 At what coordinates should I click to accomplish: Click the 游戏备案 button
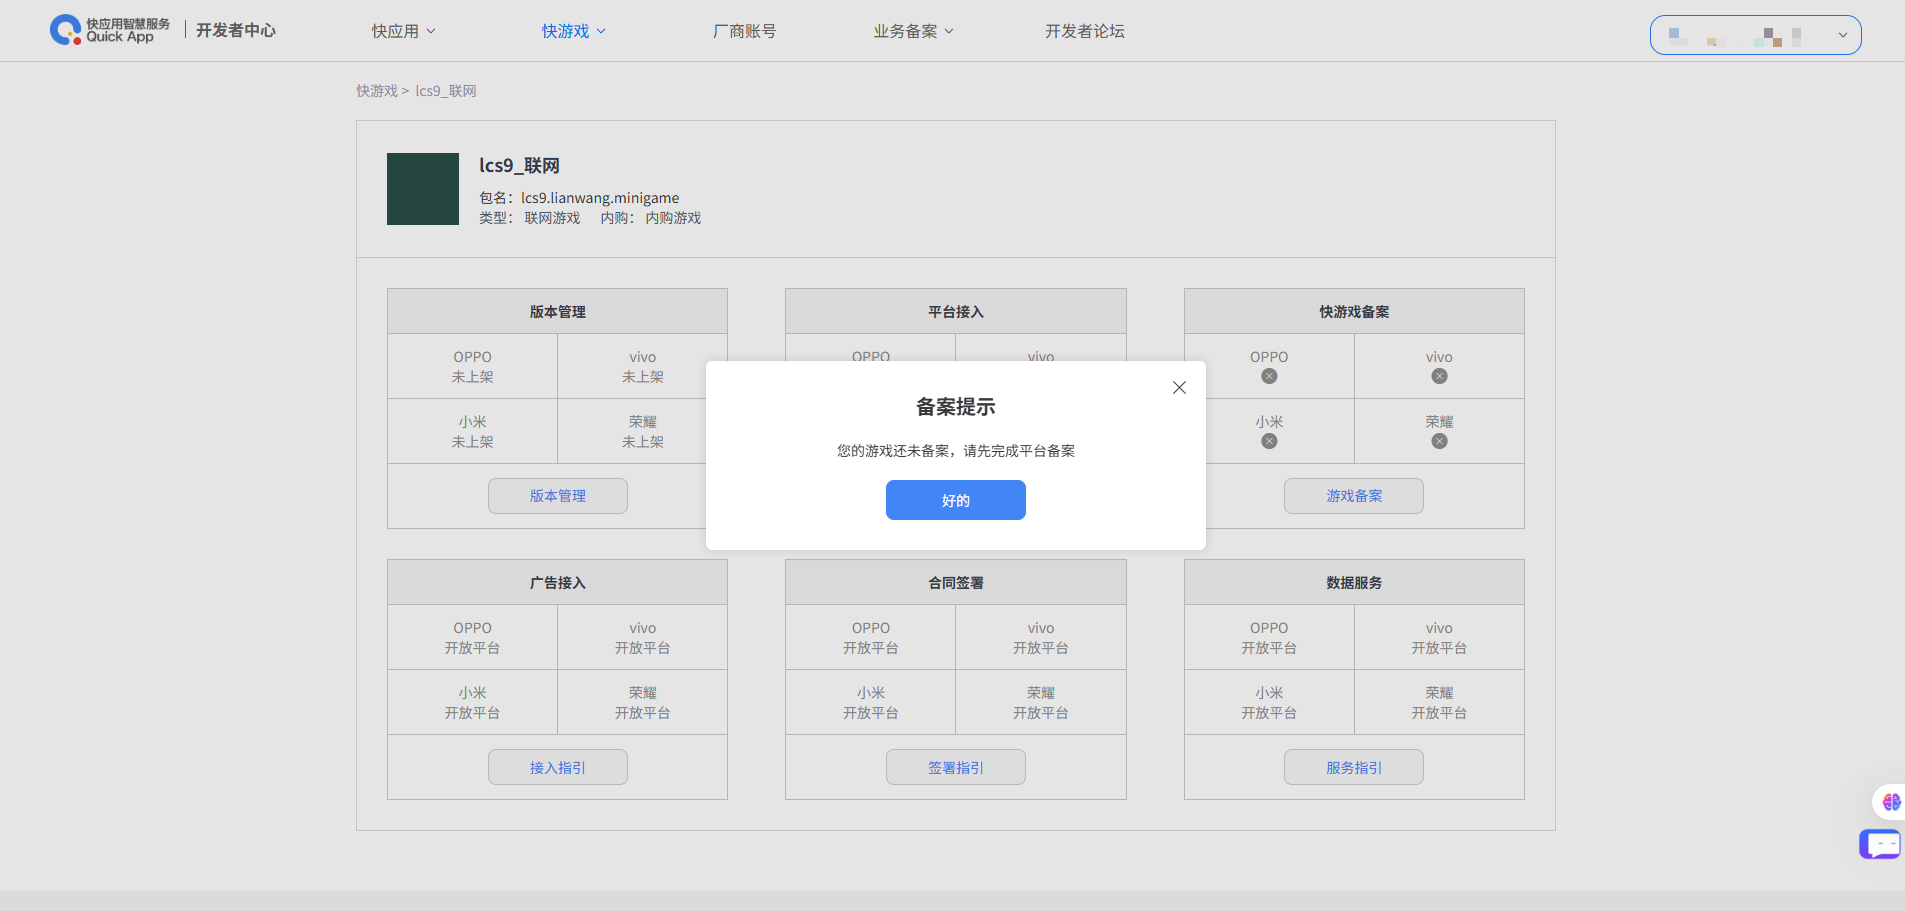tap(1353, 496)
